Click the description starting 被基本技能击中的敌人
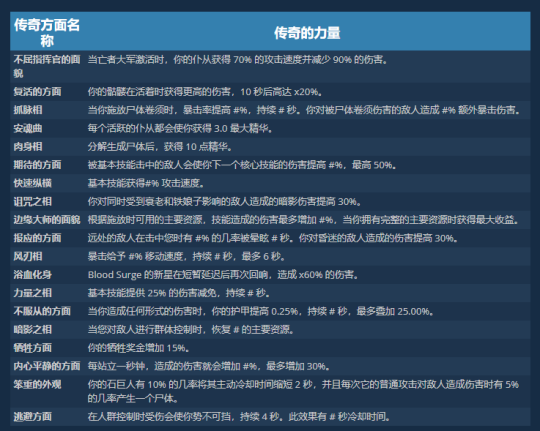Screen dimensions: 540x431 (x=242, y=165)
